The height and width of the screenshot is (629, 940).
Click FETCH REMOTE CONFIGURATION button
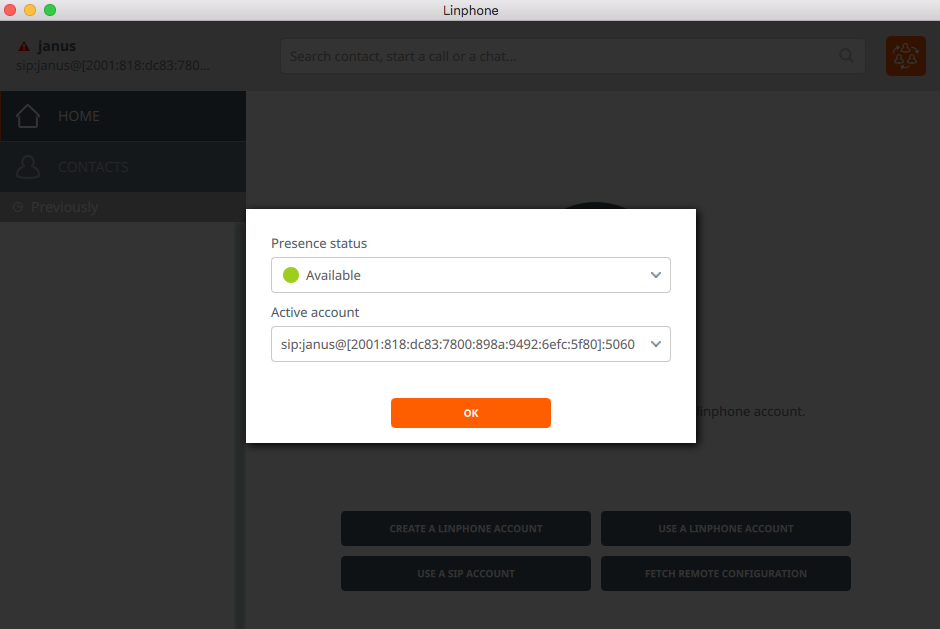725,573
